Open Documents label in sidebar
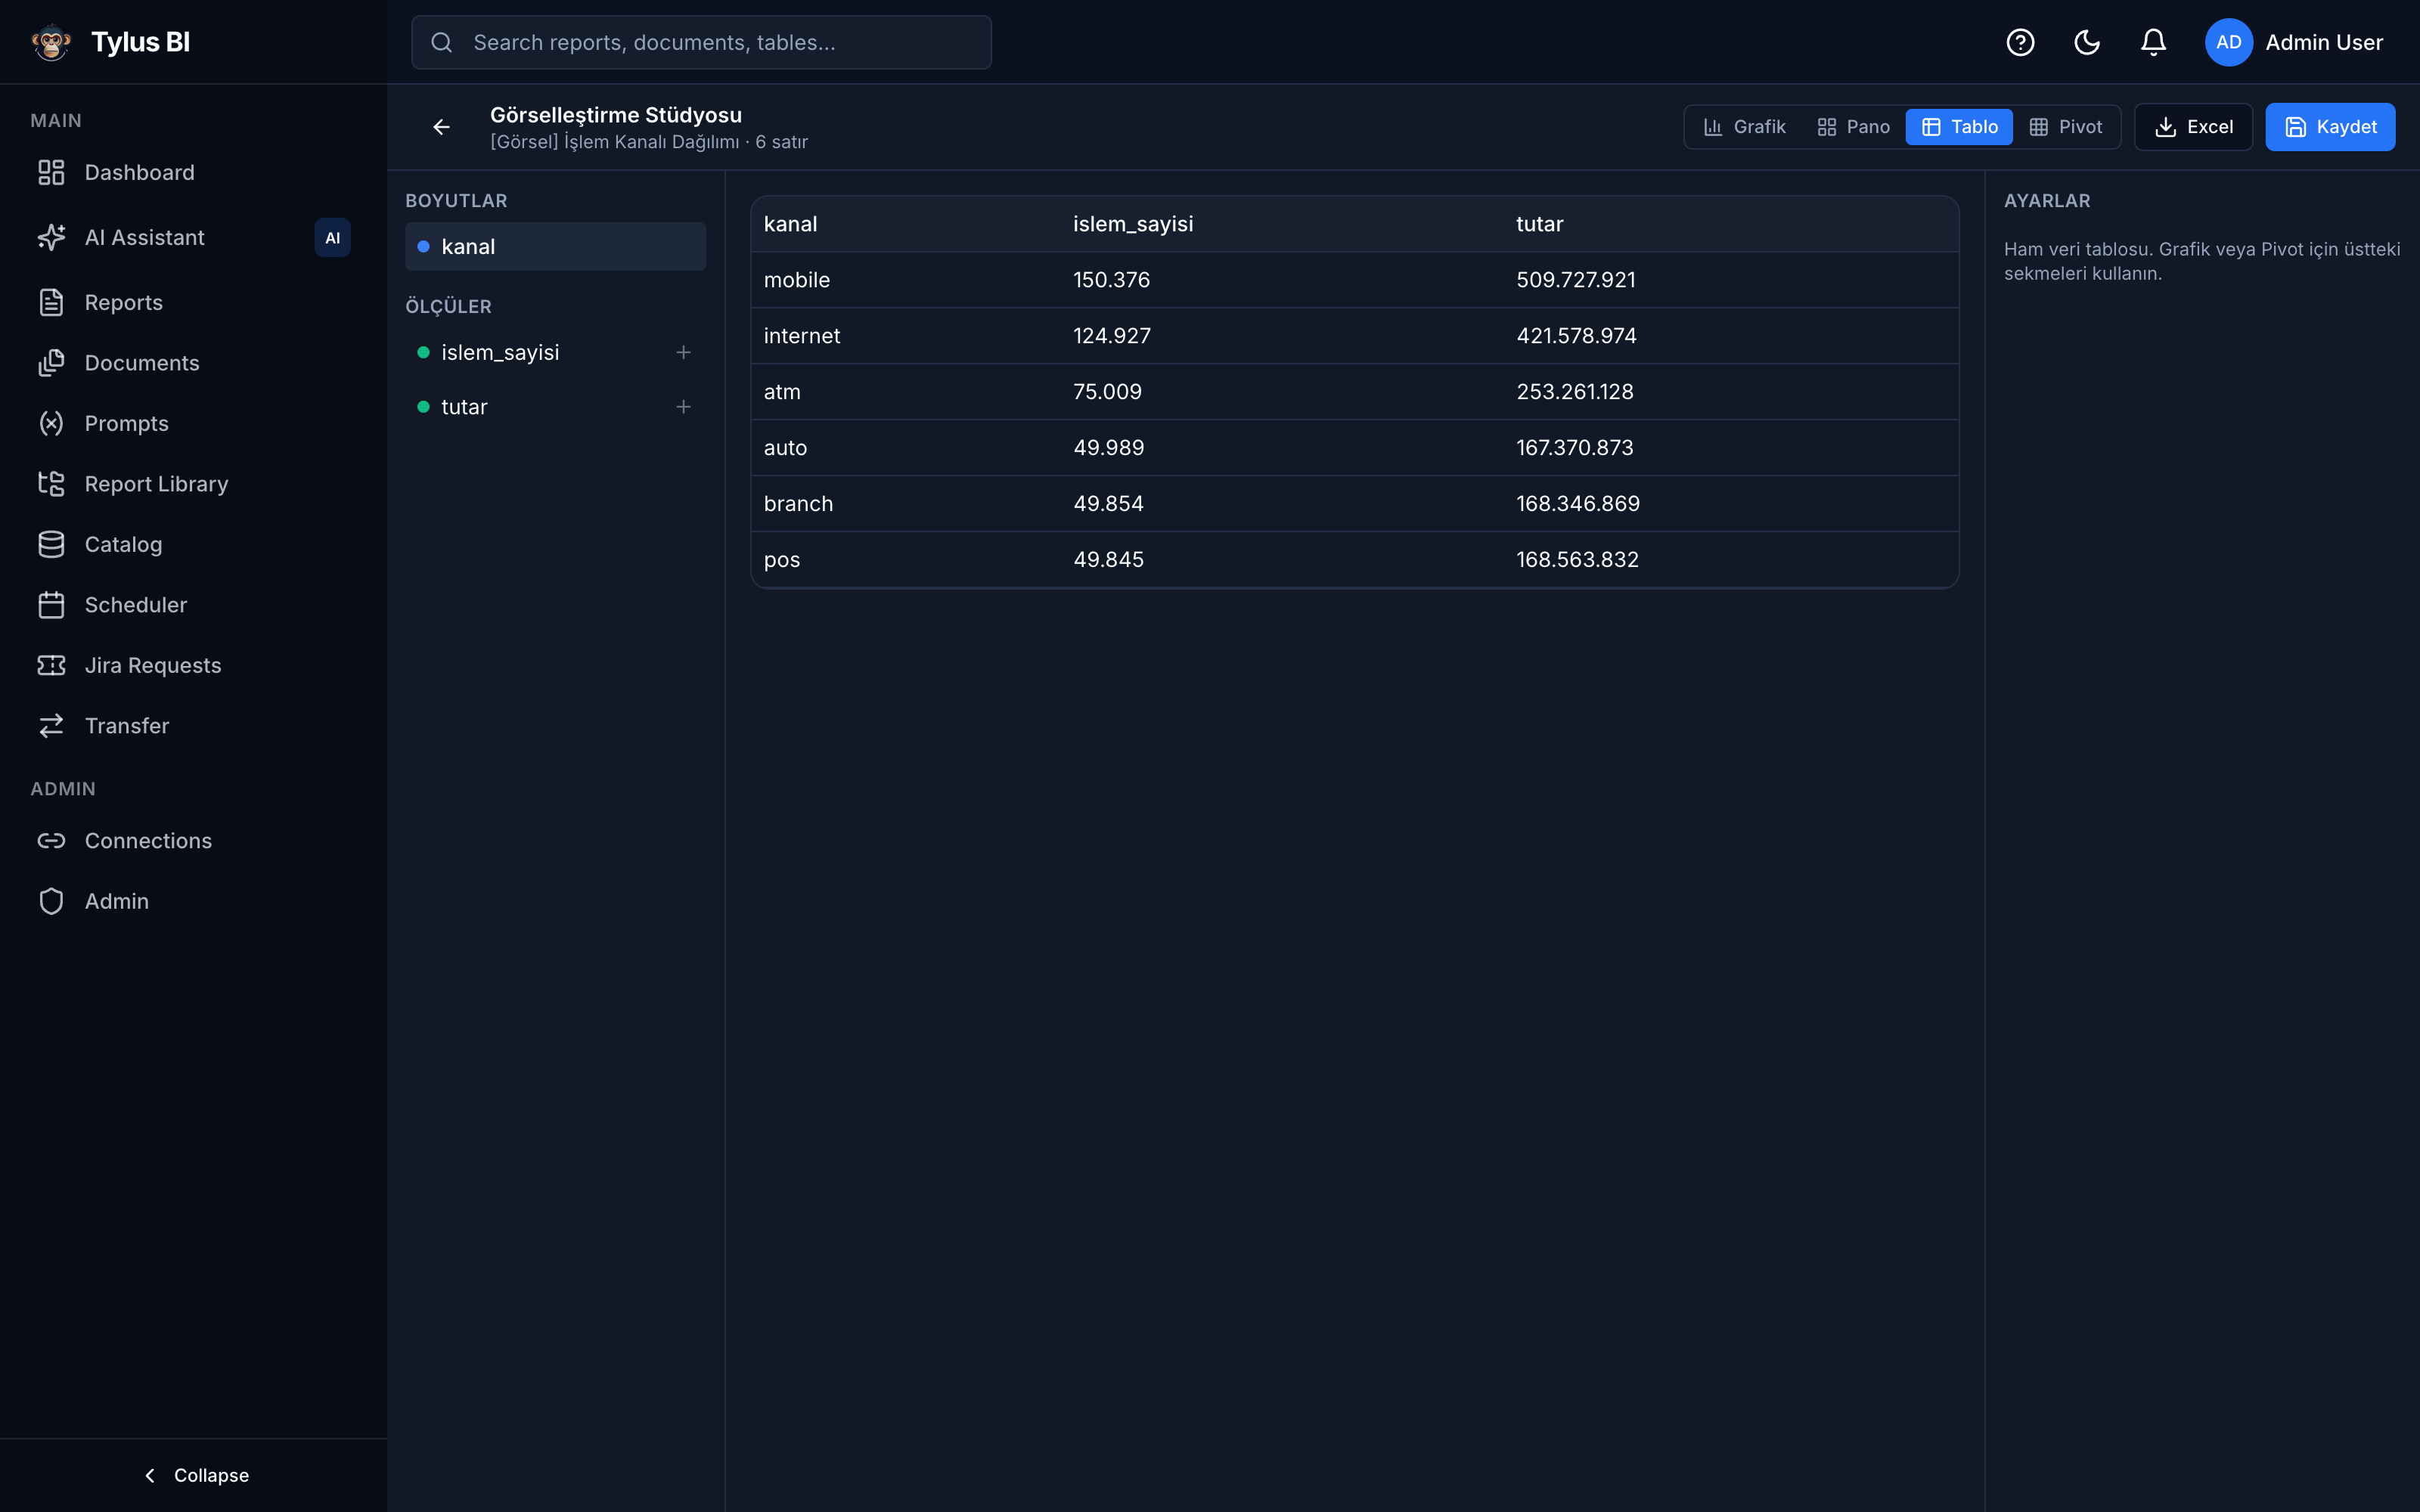 click(142, 363)
